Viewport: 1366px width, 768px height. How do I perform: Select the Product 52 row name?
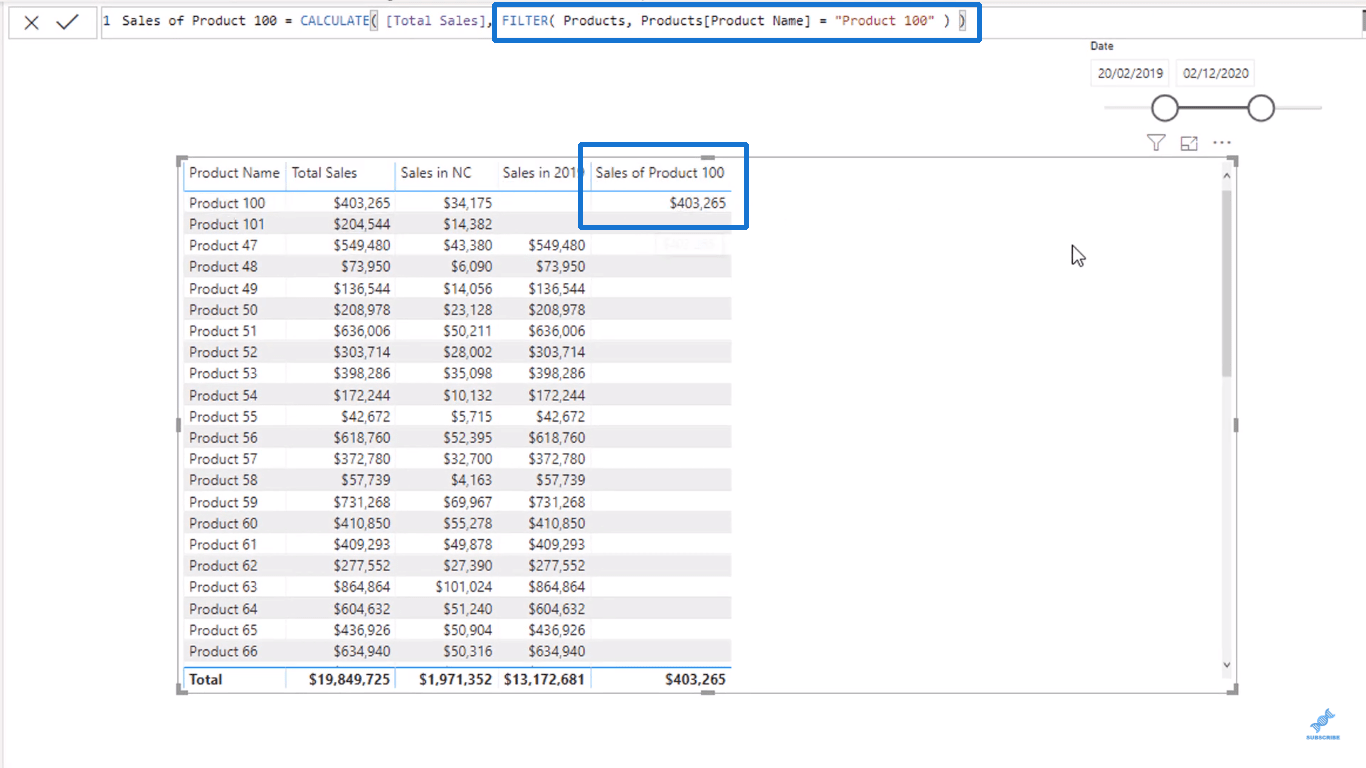[x=223, y=352]
